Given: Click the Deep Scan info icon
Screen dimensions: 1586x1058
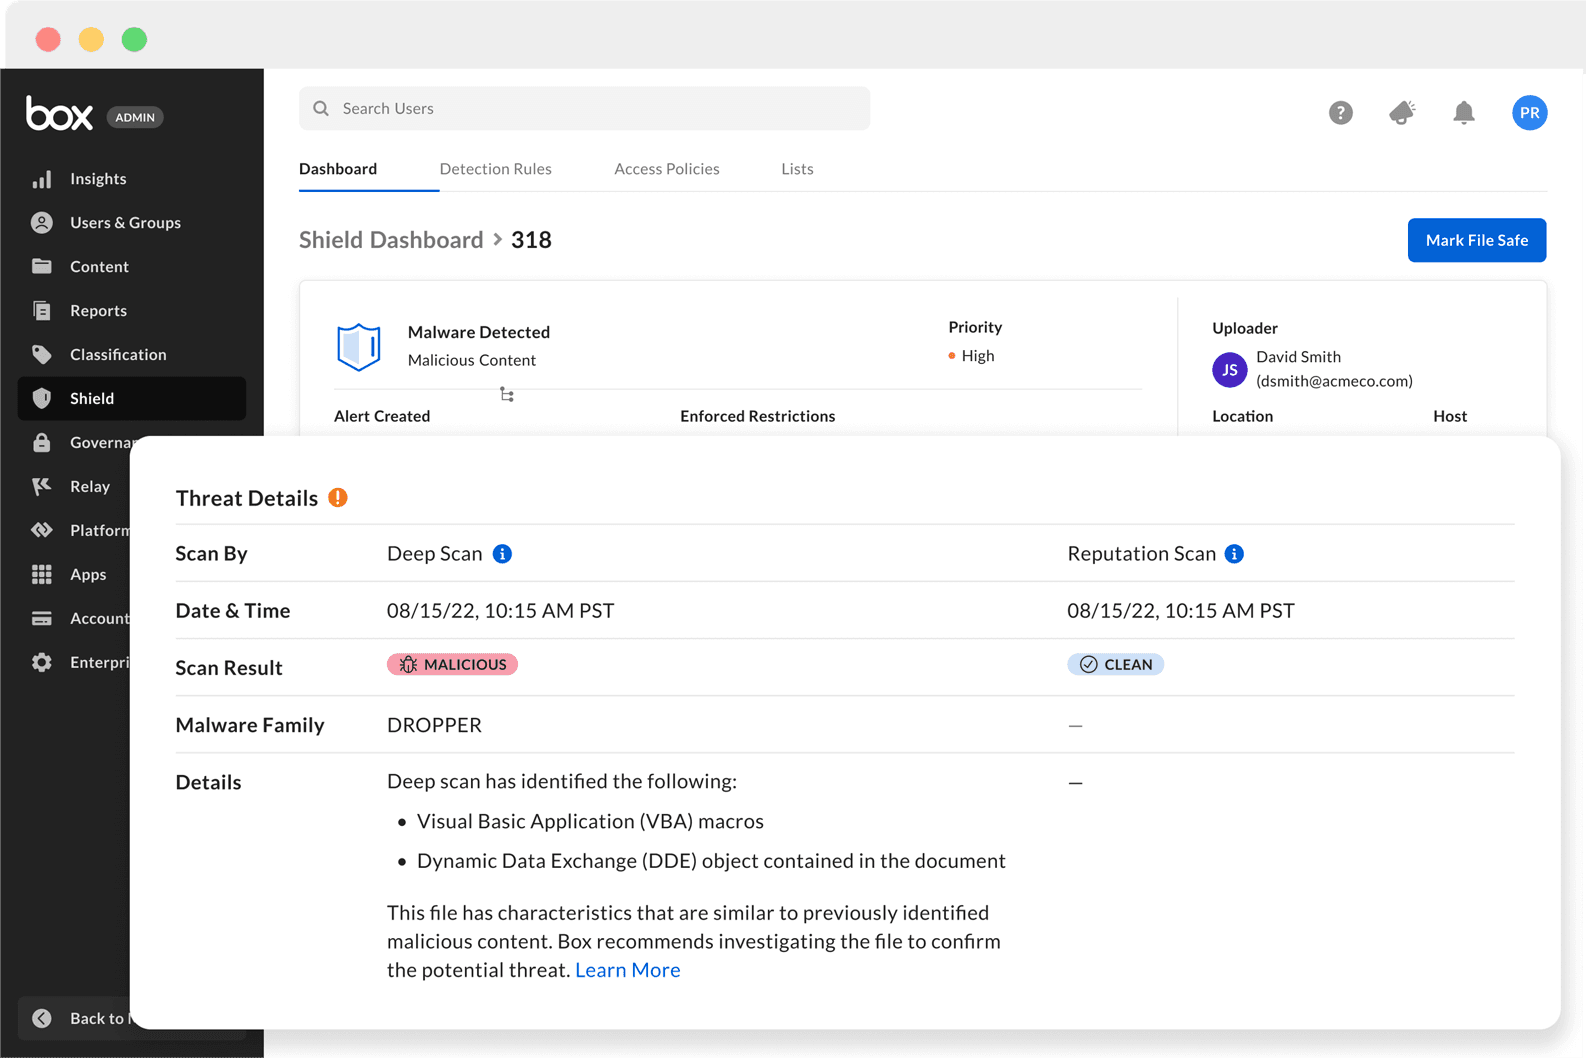Looking at the screenshot, I should tap(503, 554).
